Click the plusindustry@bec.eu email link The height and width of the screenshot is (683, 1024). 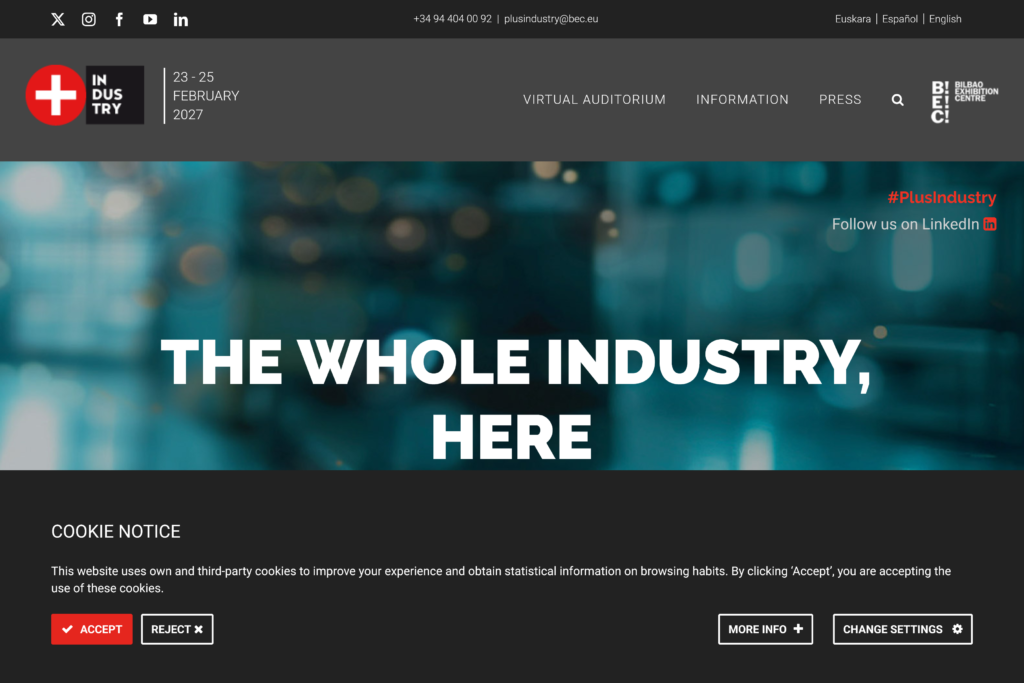(x=551, y=19)
